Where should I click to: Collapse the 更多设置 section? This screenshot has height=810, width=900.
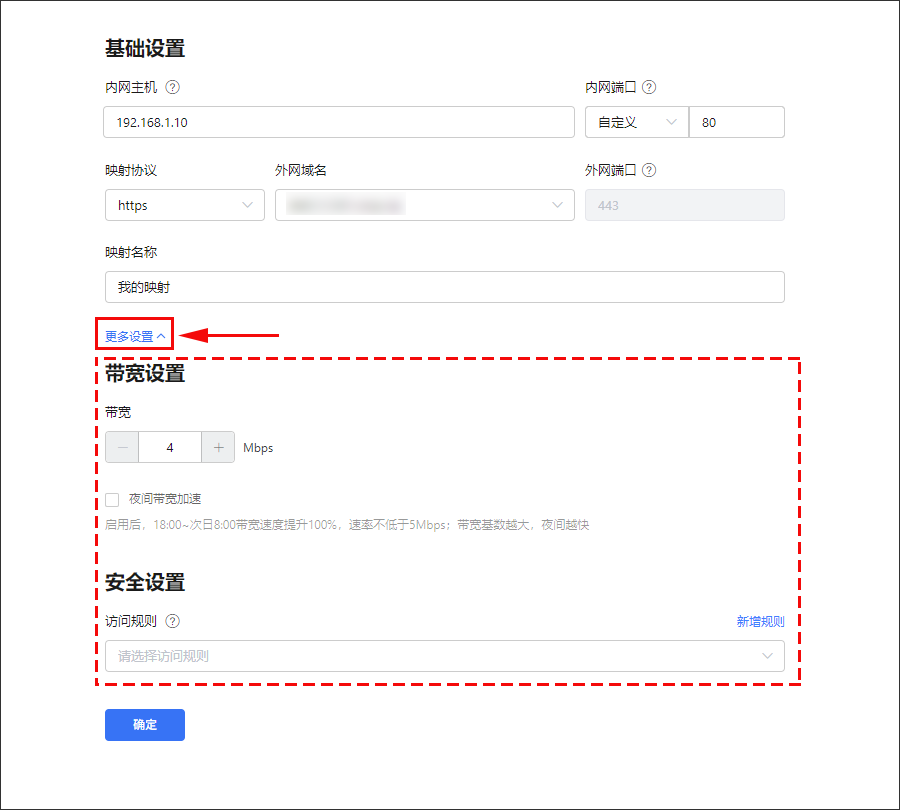pos(135,336)
